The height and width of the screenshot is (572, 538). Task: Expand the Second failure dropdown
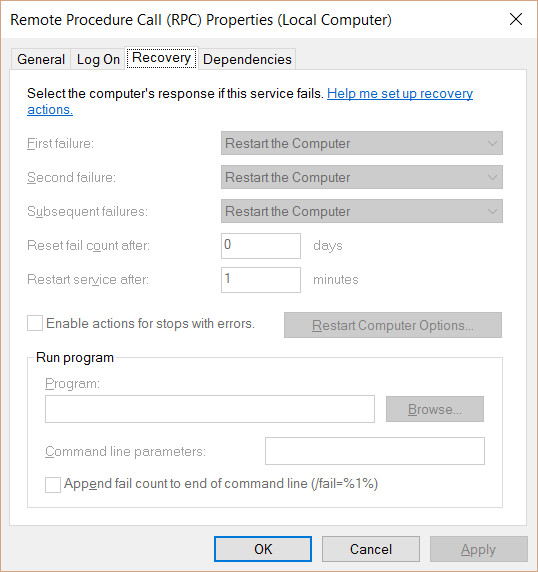(361, 177)
